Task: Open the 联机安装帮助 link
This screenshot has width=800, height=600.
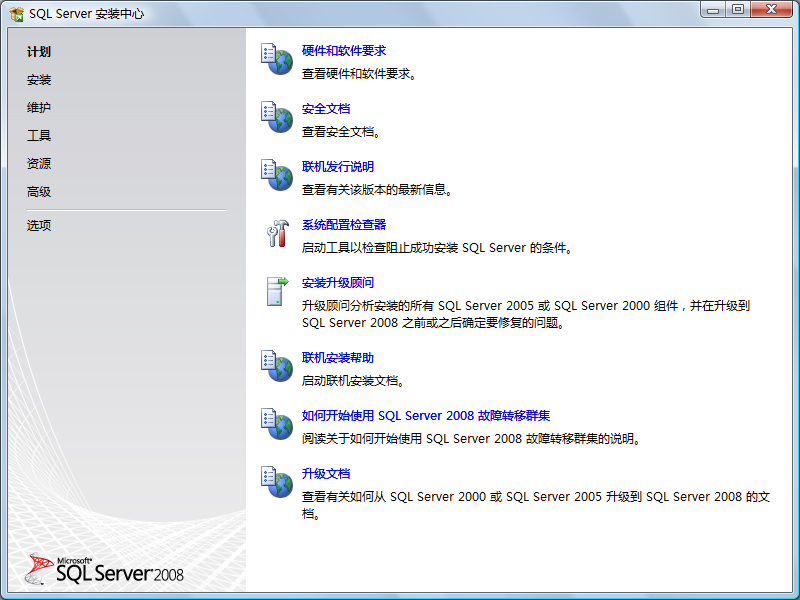Action: [338, 358]
